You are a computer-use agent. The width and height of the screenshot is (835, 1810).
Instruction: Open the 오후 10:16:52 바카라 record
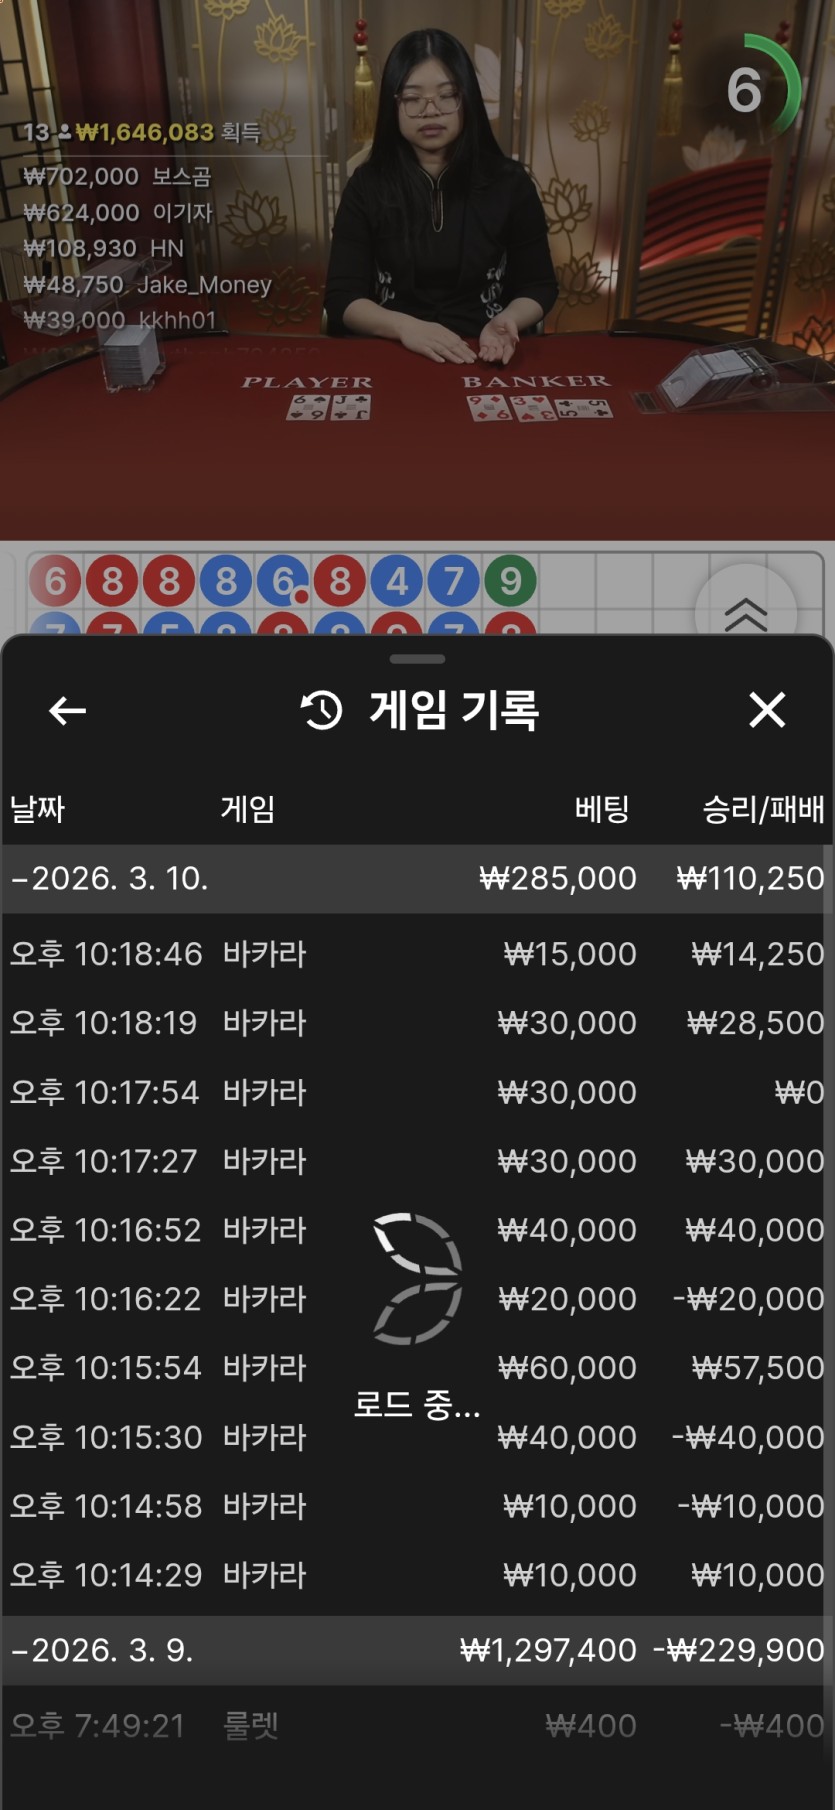[417, 1230]
